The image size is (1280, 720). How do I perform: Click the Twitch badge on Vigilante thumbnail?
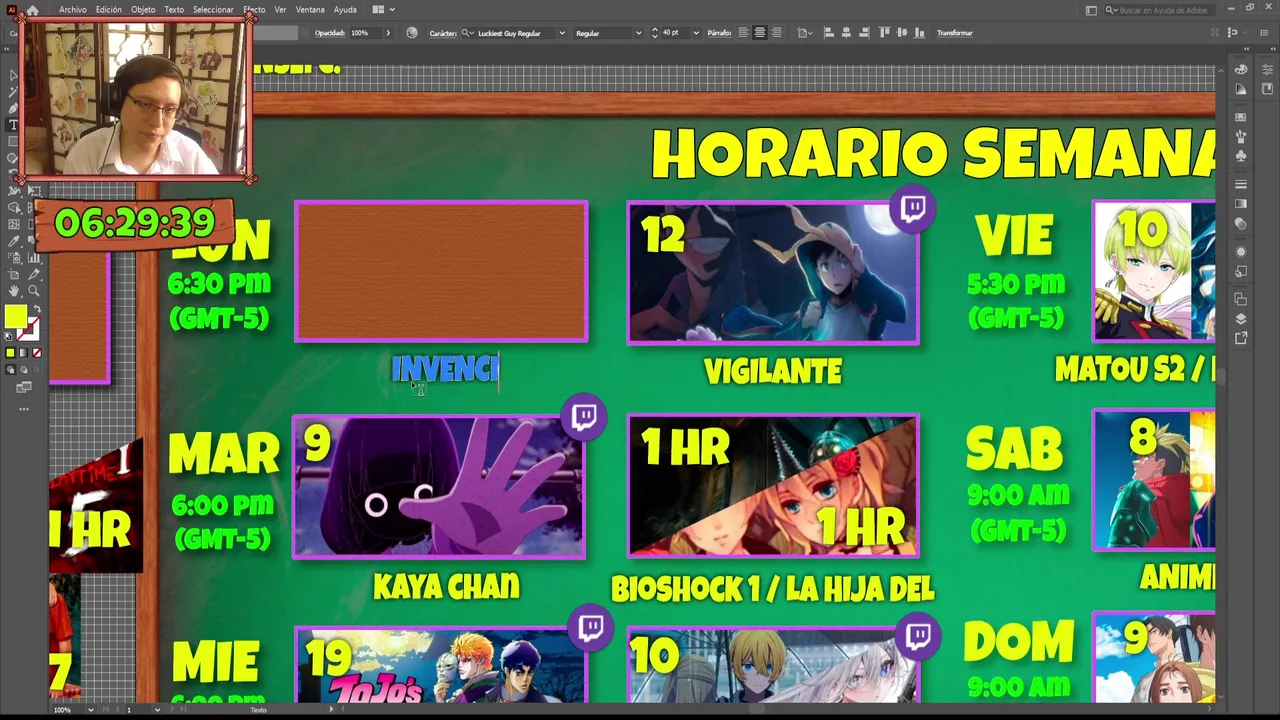[912, 209]
